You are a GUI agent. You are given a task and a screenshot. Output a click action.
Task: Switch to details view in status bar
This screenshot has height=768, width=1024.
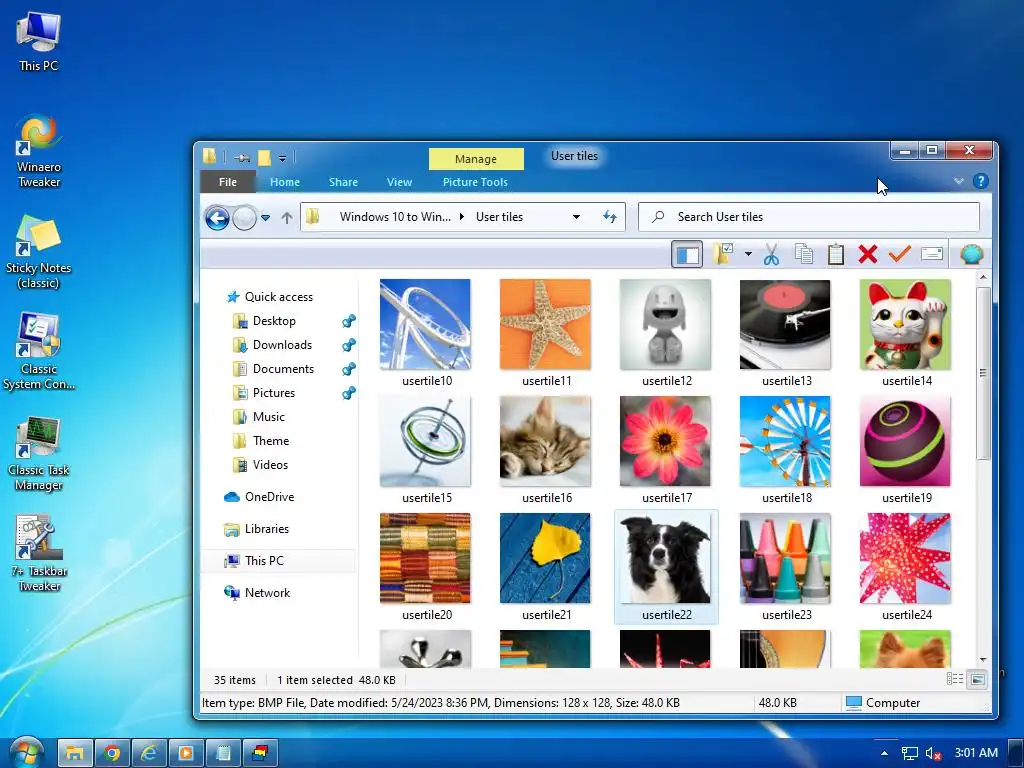(x=955, y=679)
